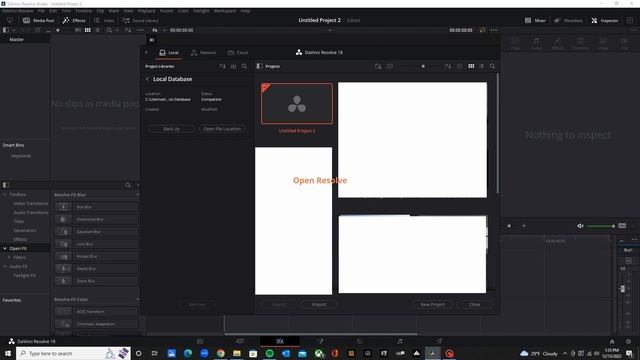Switch media pool to list view
Viewport: 640px width, 360px height.
click(x=97, y=30)
